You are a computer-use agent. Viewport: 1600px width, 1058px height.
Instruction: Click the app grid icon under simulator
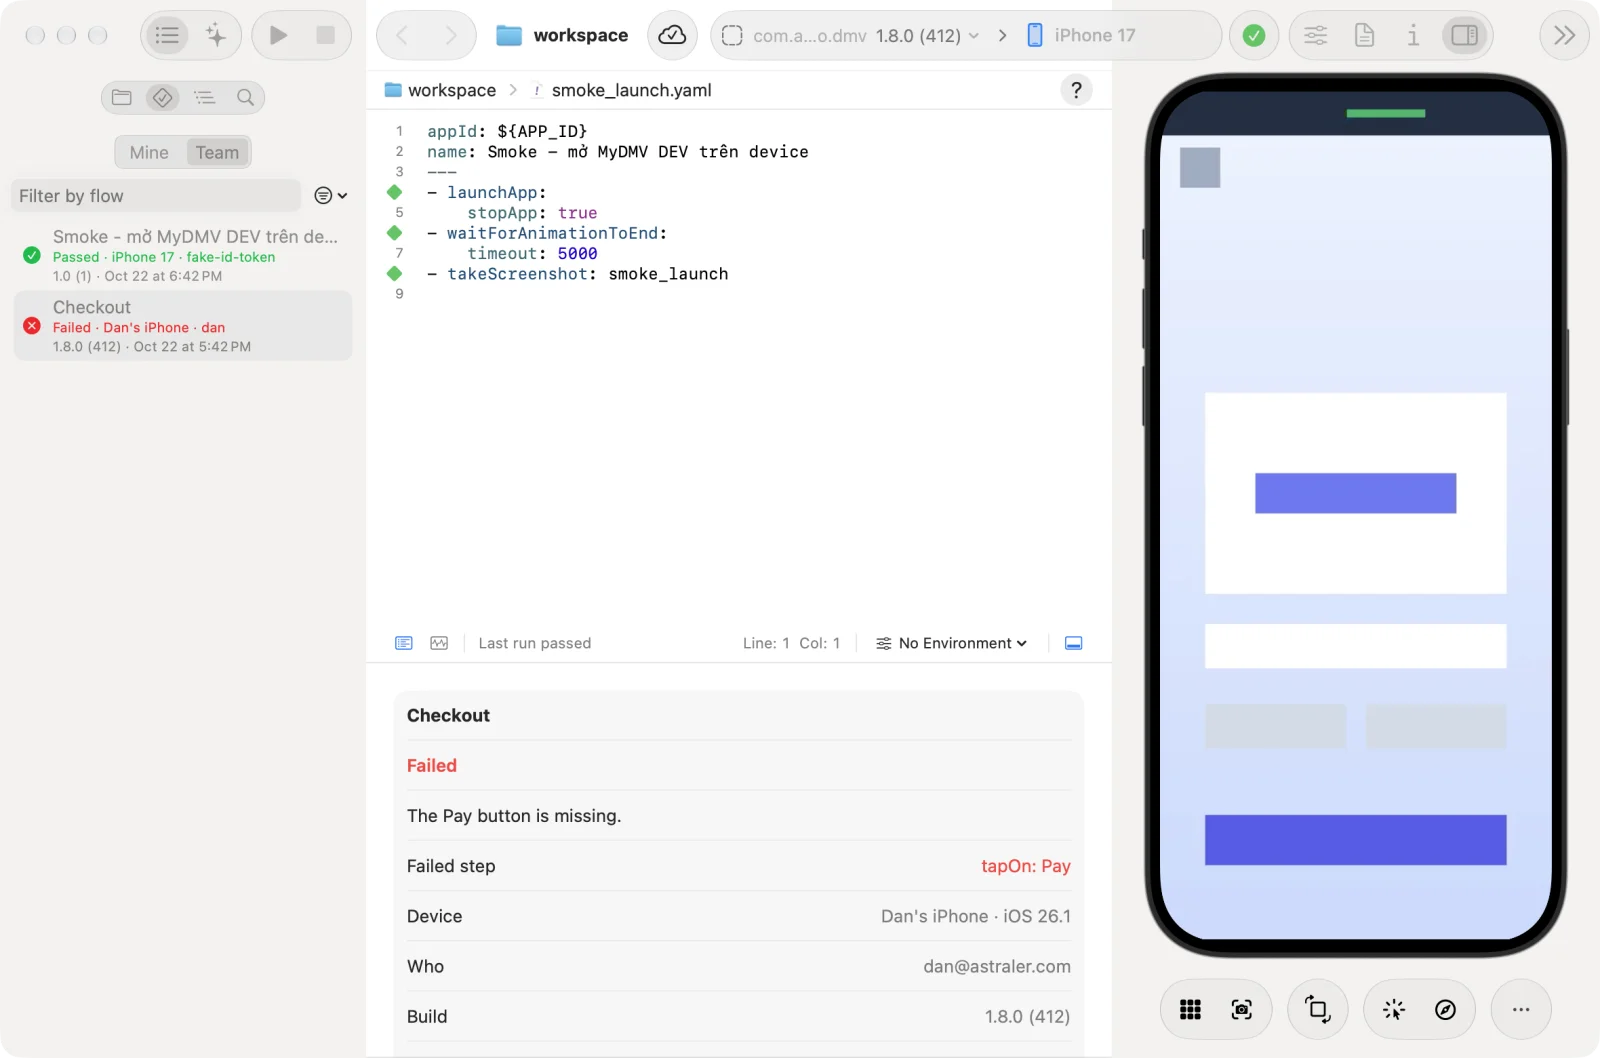pos(1190,1010)
